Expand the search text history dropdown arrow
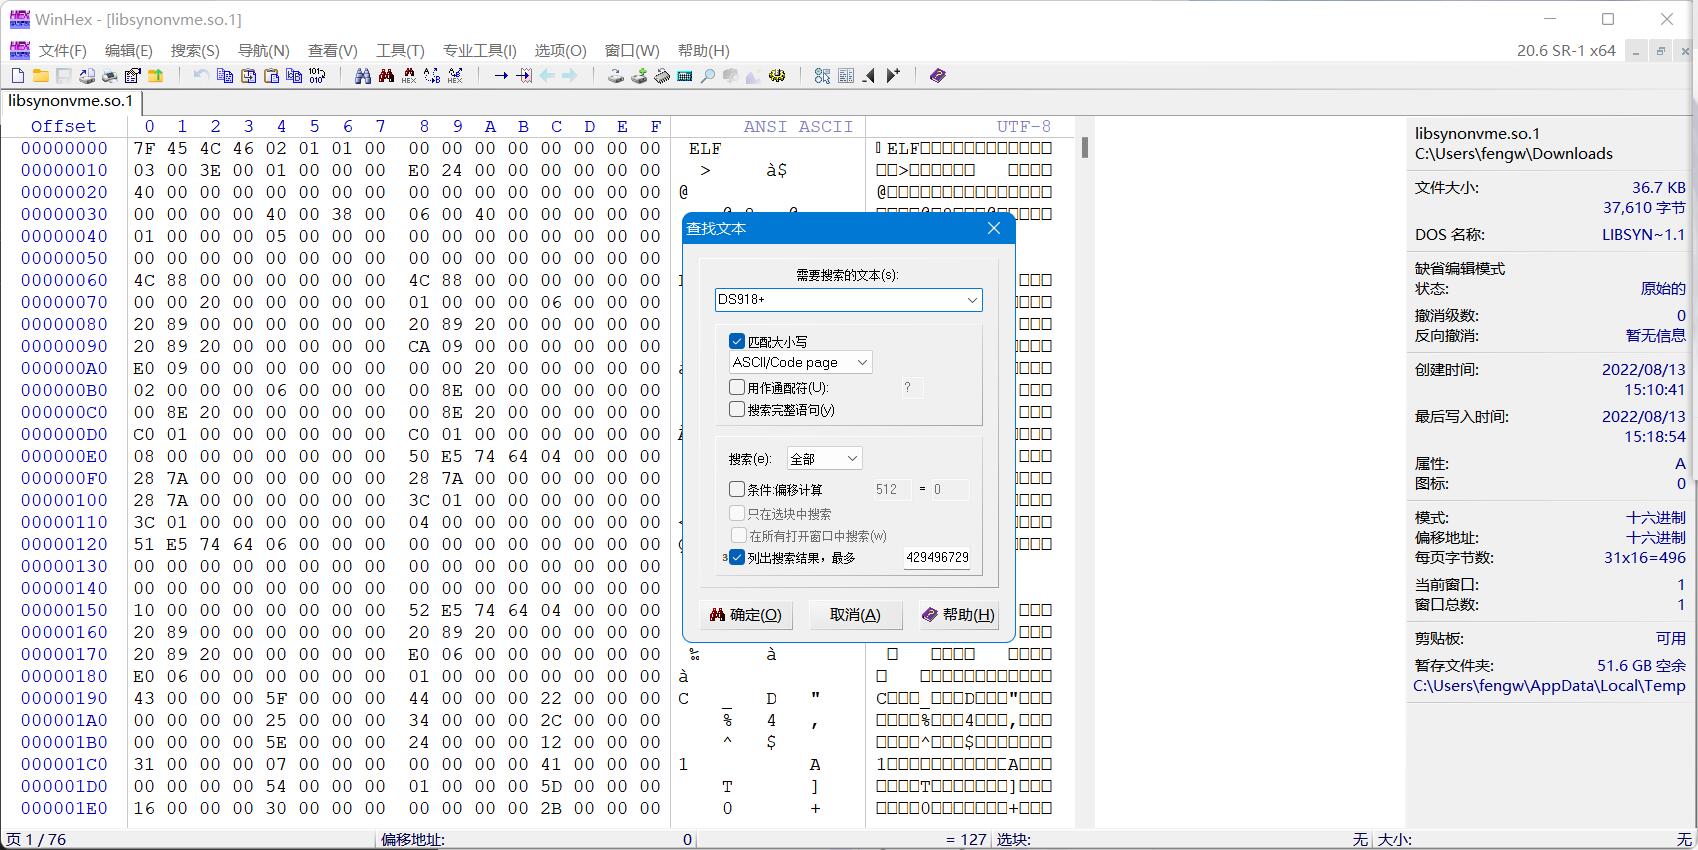Screen dimensions: 1698x850 tap(971, 300)
